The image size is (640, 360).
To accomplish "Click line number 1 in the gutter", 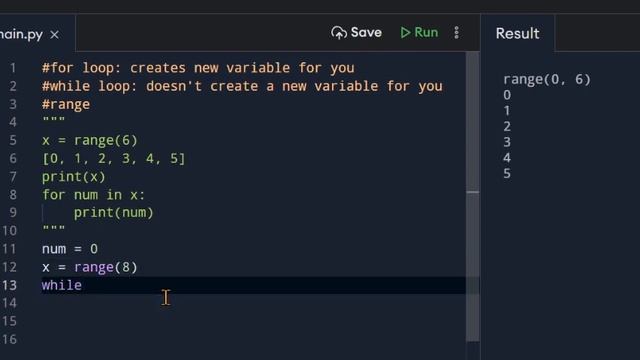I will tap(13, 68).
